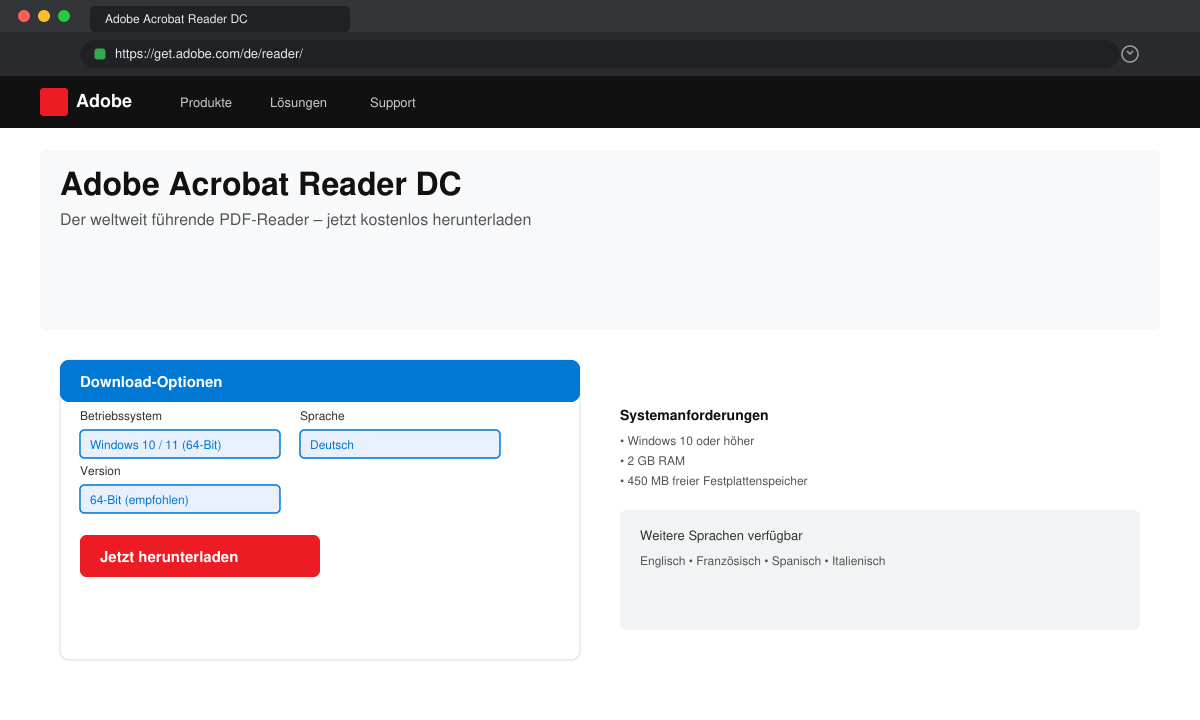The height and width of the screenshot is (720, 1200).
Task: Click the green secure site indicator
Action: click(100, 54)
